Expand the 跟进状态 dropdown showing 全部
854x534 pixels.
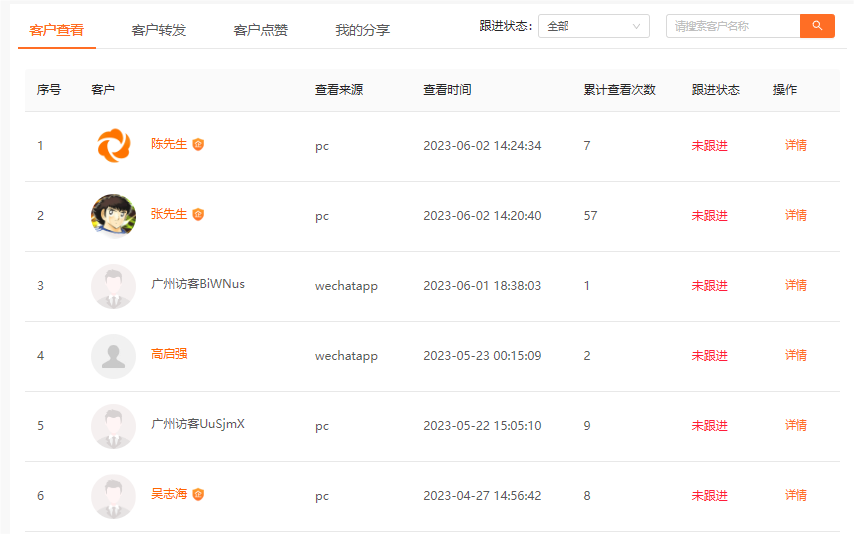click(594, 26)
